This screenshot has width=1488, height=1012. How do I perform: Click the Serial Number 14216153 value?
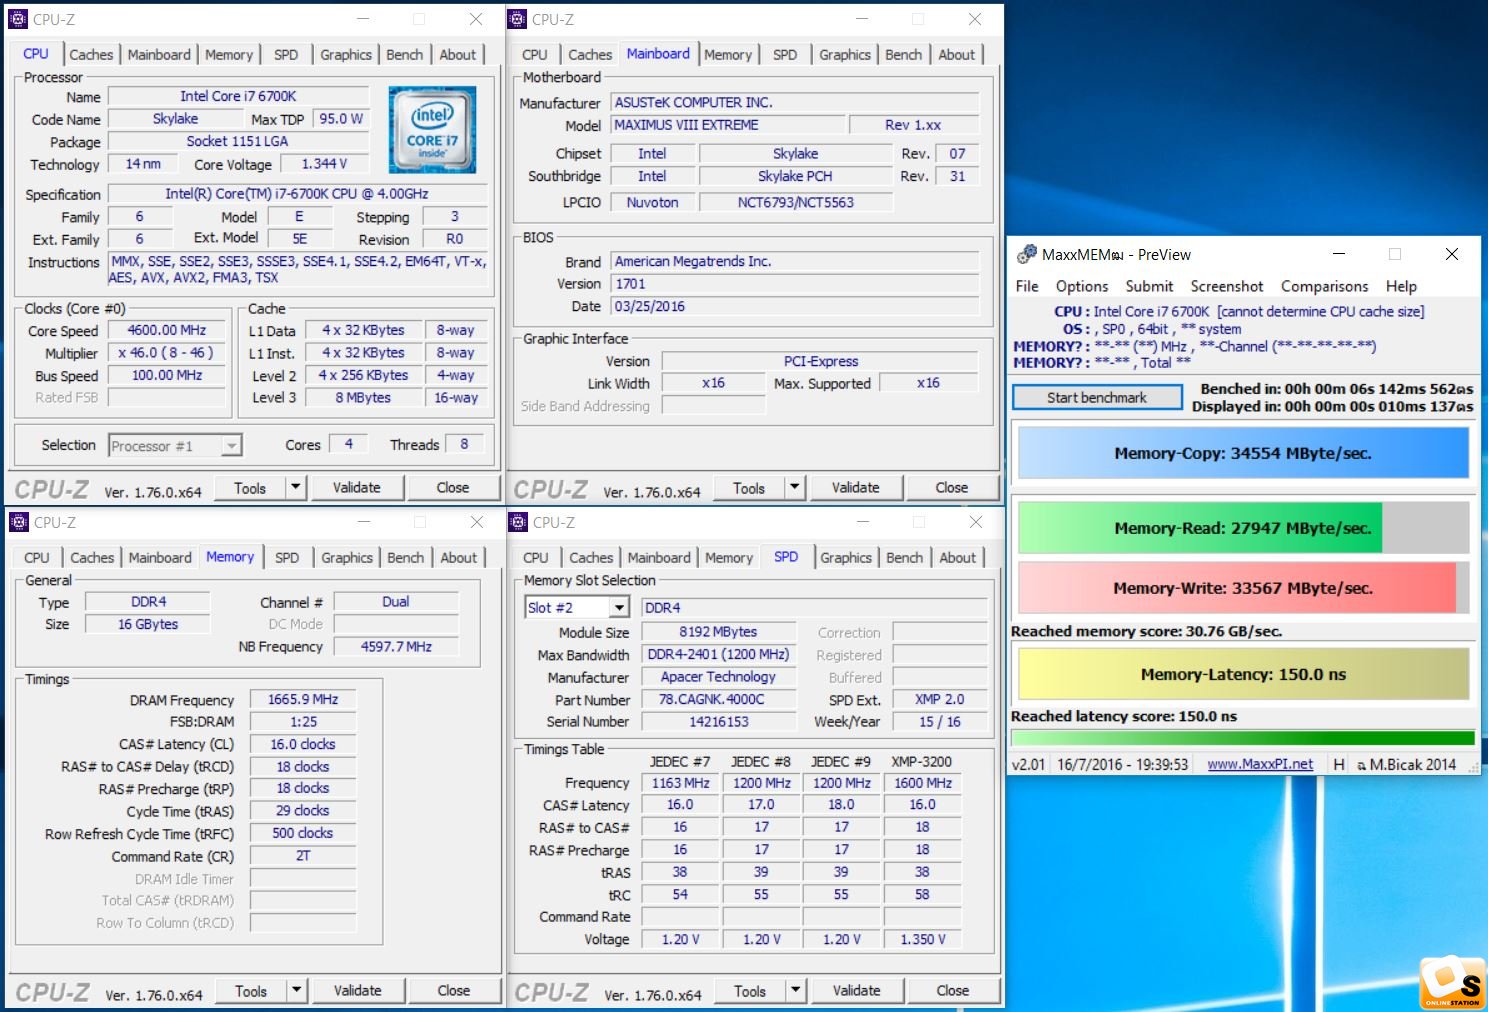point(718,722)
